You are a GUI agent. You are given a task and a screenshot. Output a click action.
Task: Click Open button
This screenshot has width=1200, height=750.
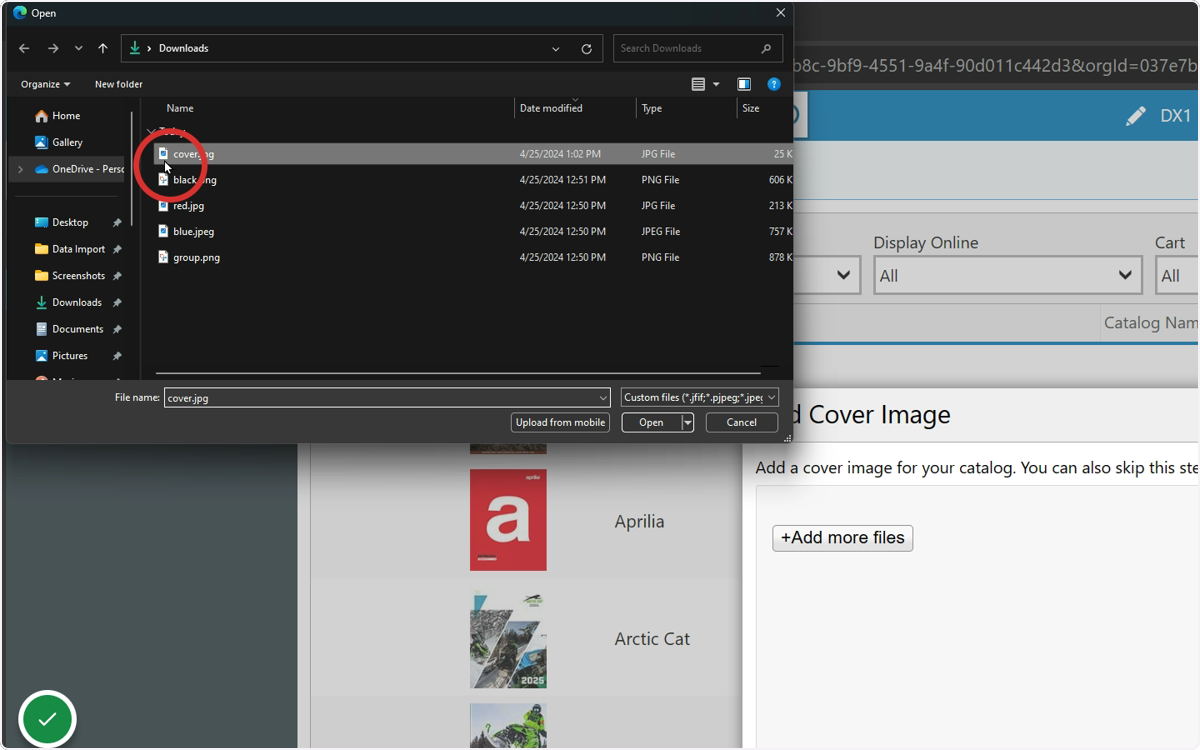point(651,422)
